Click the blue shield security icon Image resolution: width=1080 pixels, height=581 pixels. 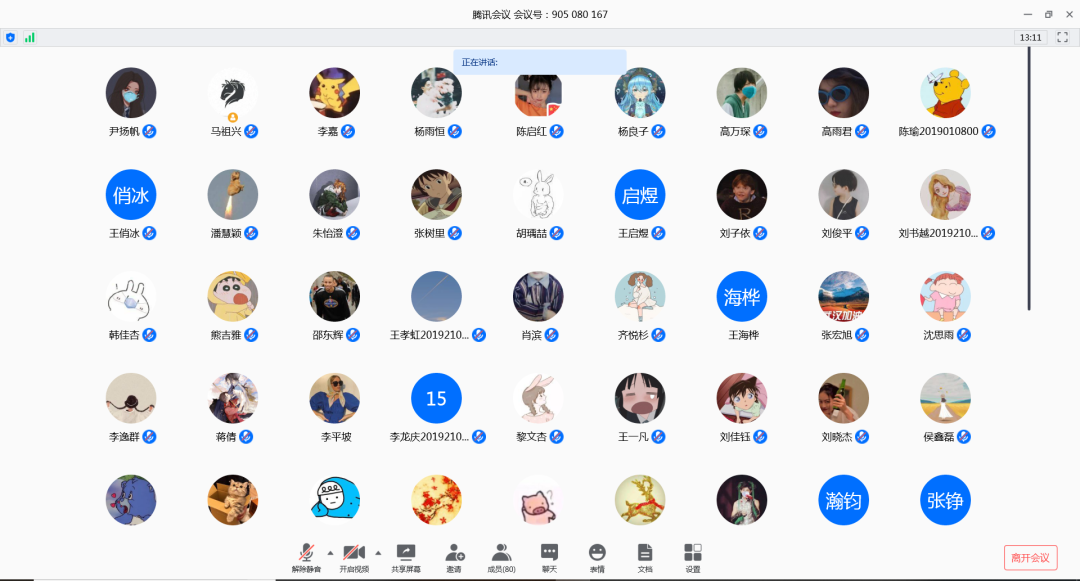pos(10,37)
